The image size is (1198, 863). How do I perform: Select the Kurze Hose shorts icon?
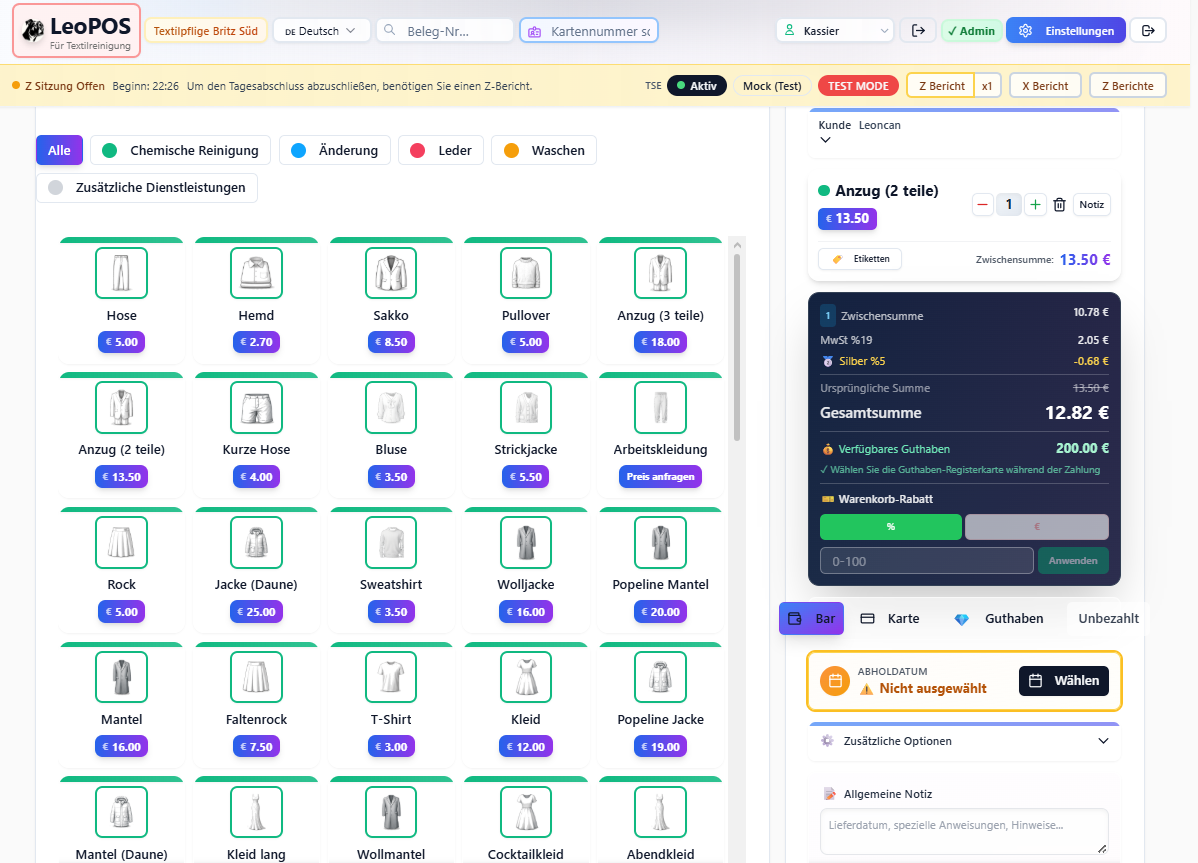pyautogui.click(x=256, y=407)
